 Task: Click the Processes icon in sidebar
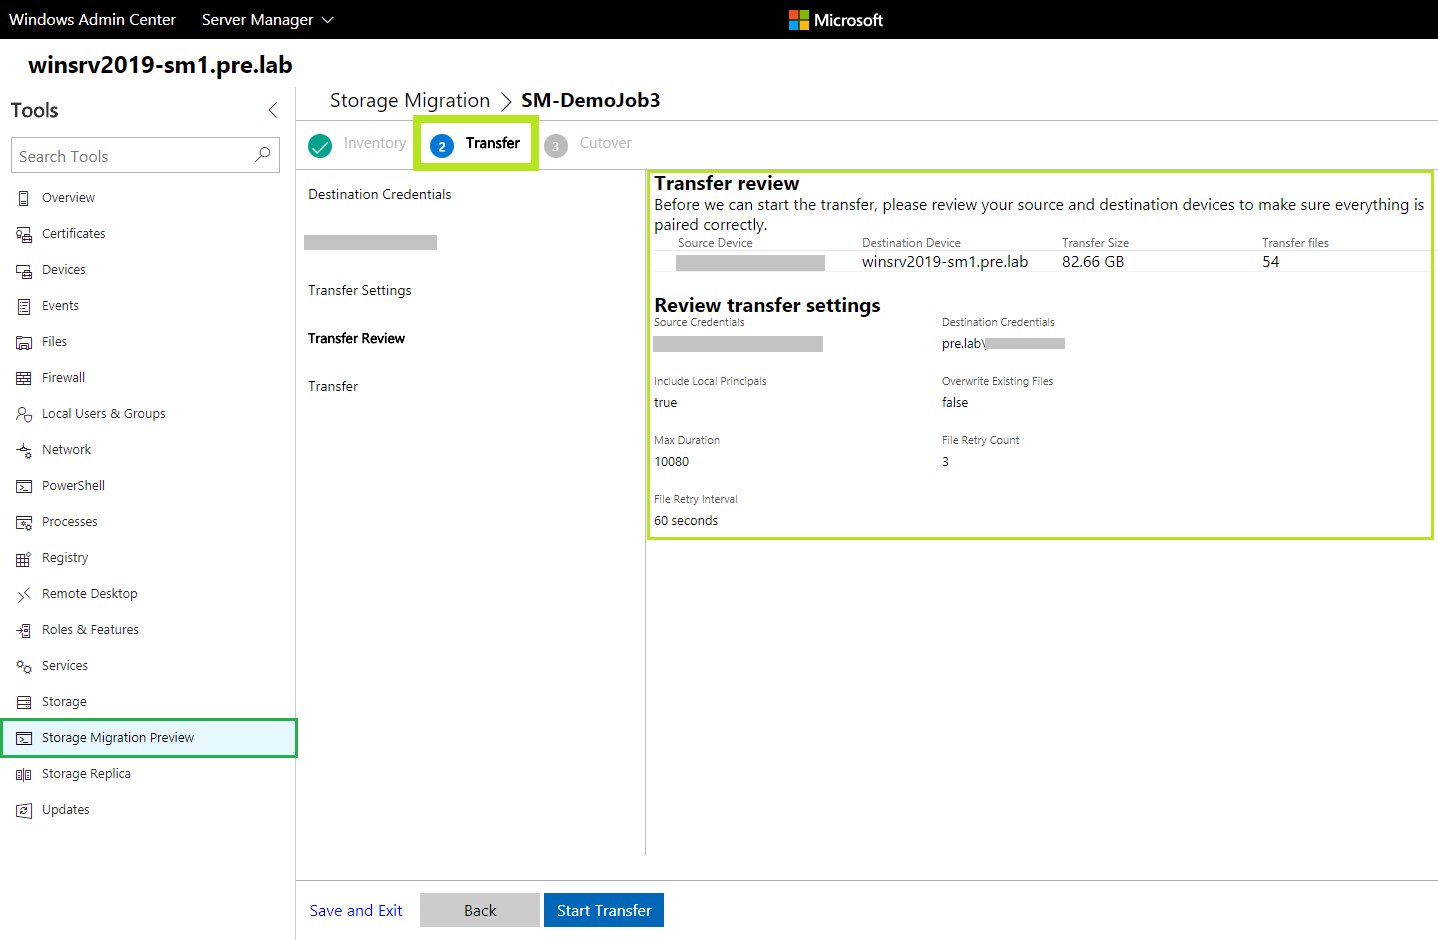point(24,522)
